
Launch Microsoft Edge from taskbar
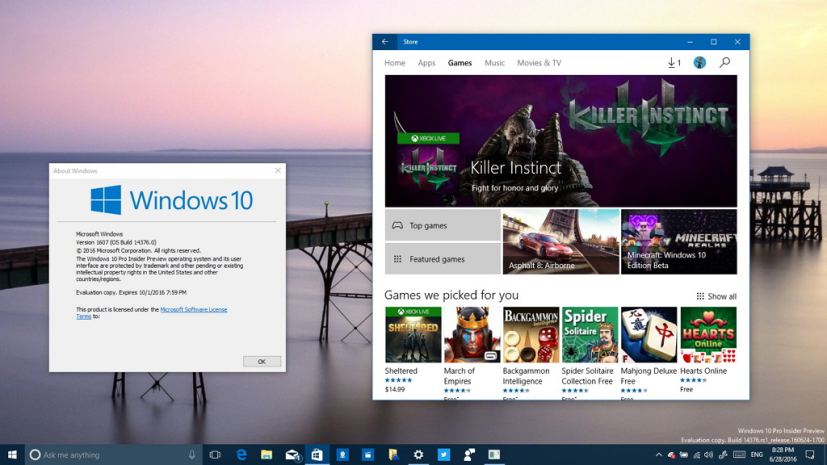coord(241,454)
